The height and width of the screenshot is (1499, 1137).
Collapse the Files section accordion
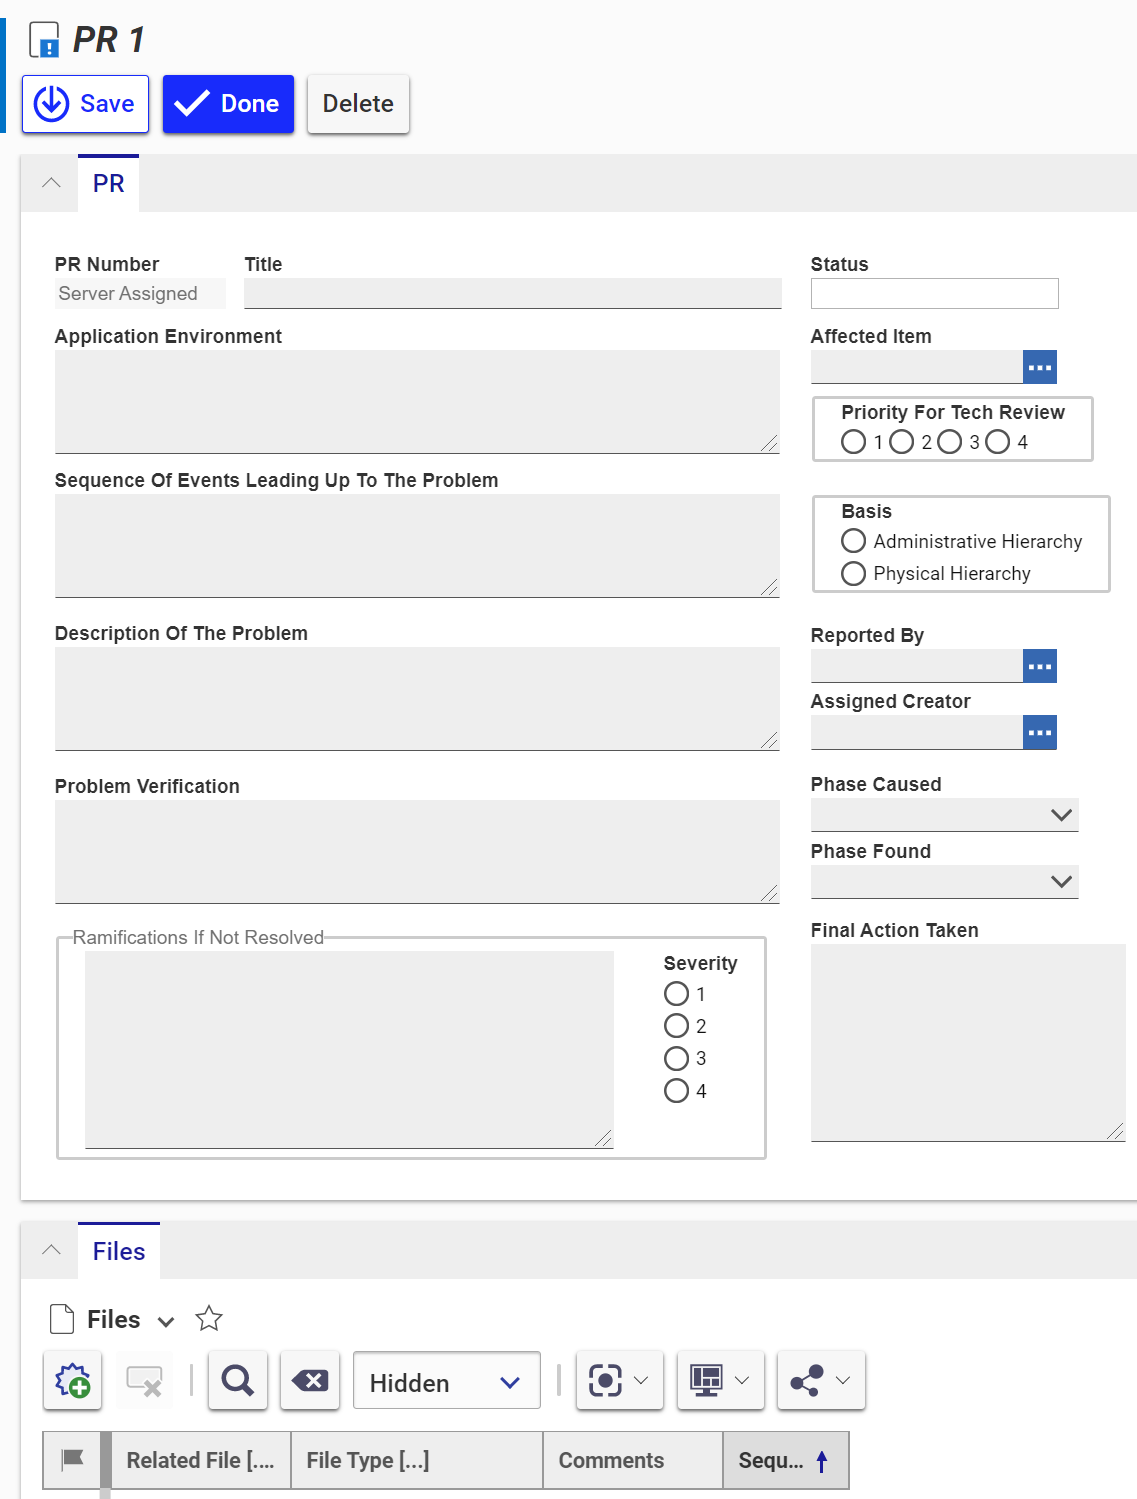[x=51, y=1250]
